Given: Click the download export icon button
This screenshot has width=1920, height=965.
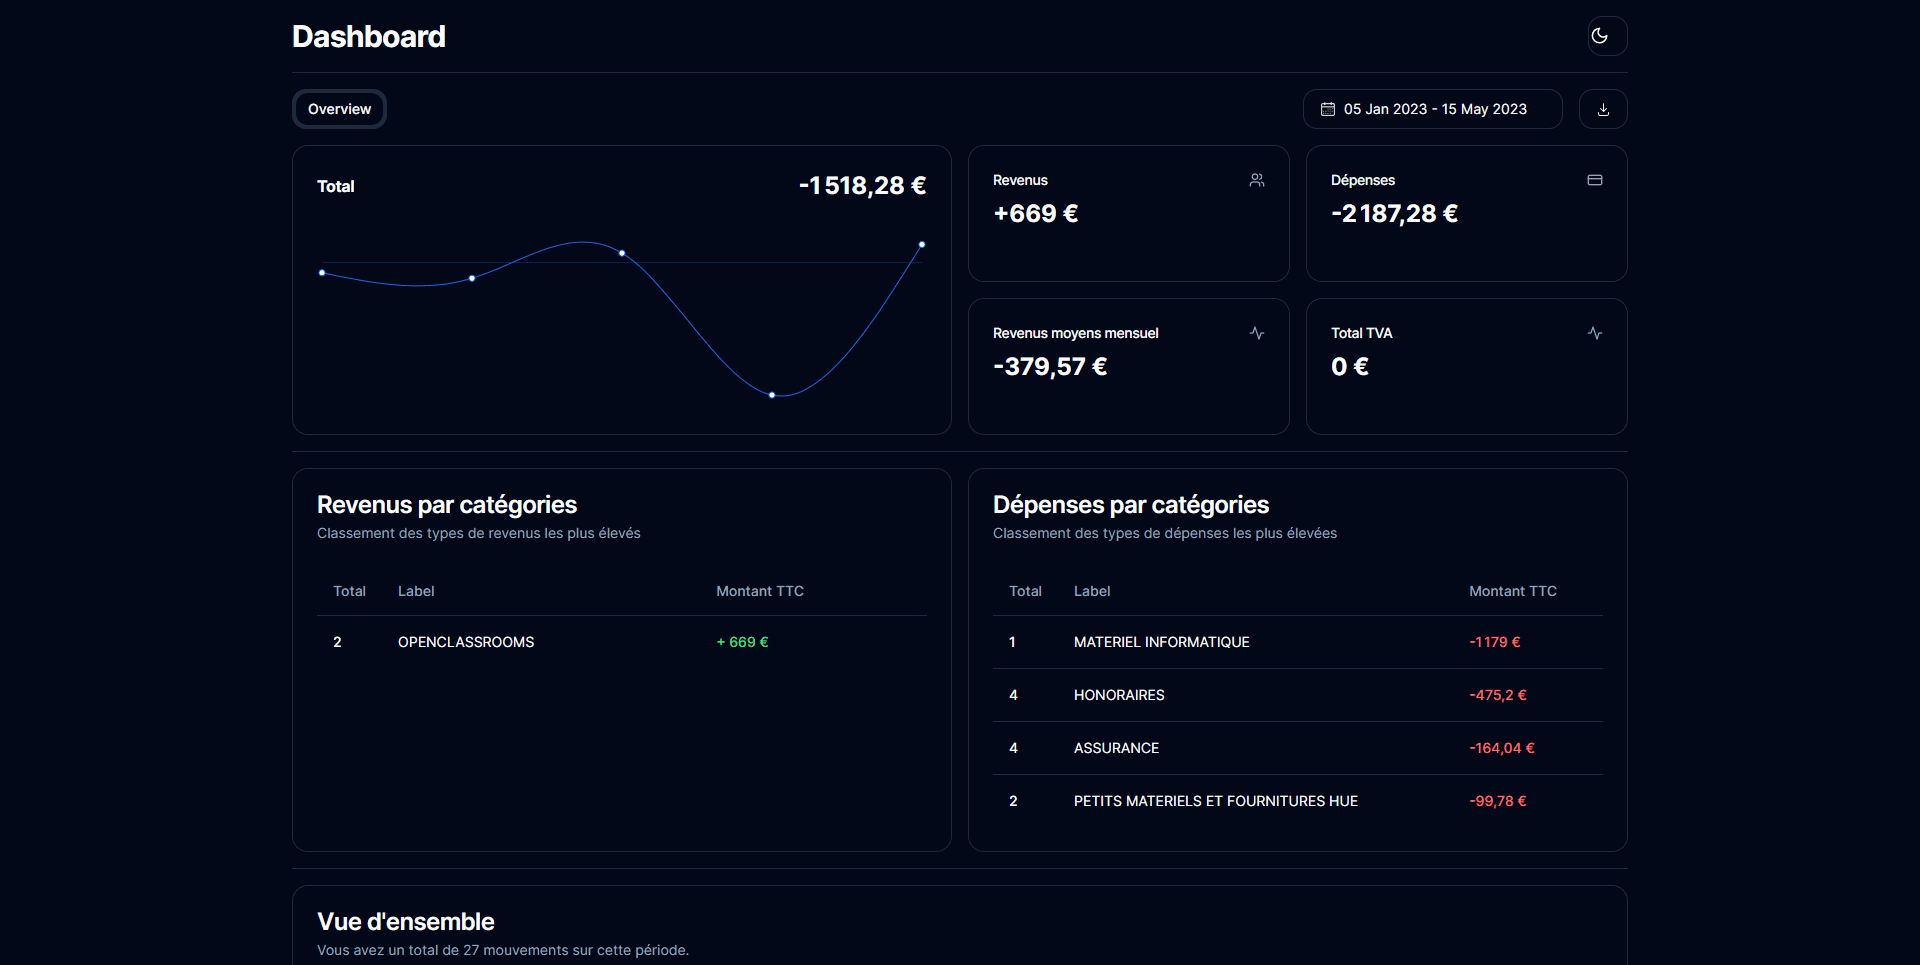Looking at the screenshot, I should (x=1603, y=109).
